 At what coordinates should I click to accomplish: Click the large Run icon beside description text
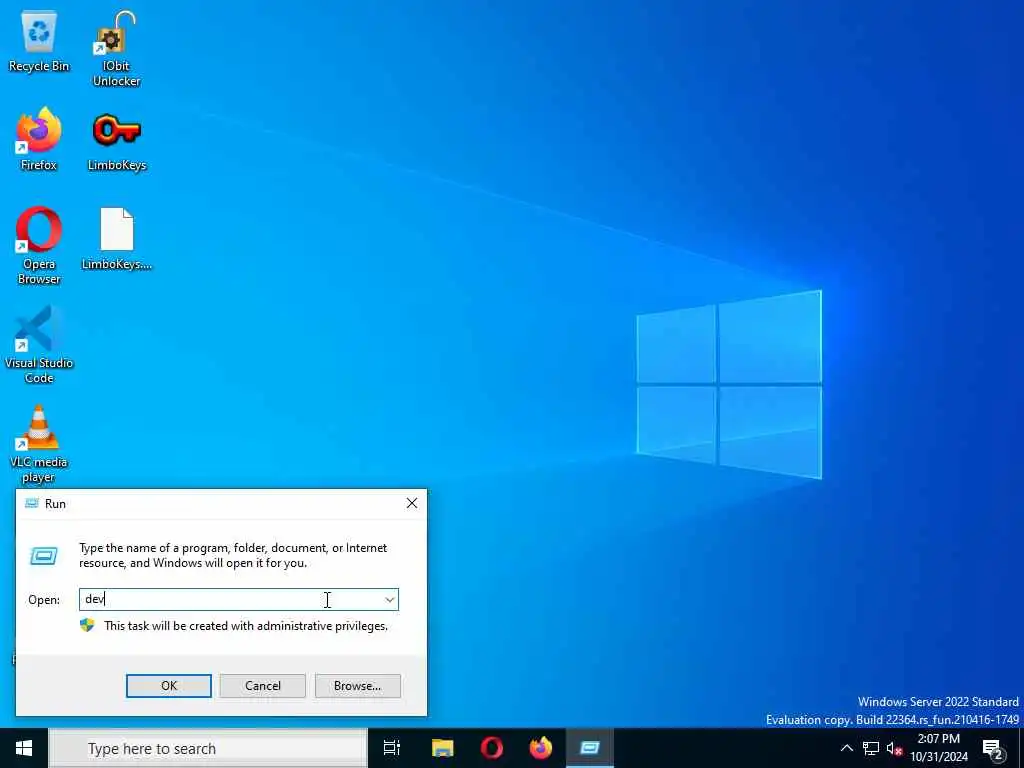pos(44,556)
